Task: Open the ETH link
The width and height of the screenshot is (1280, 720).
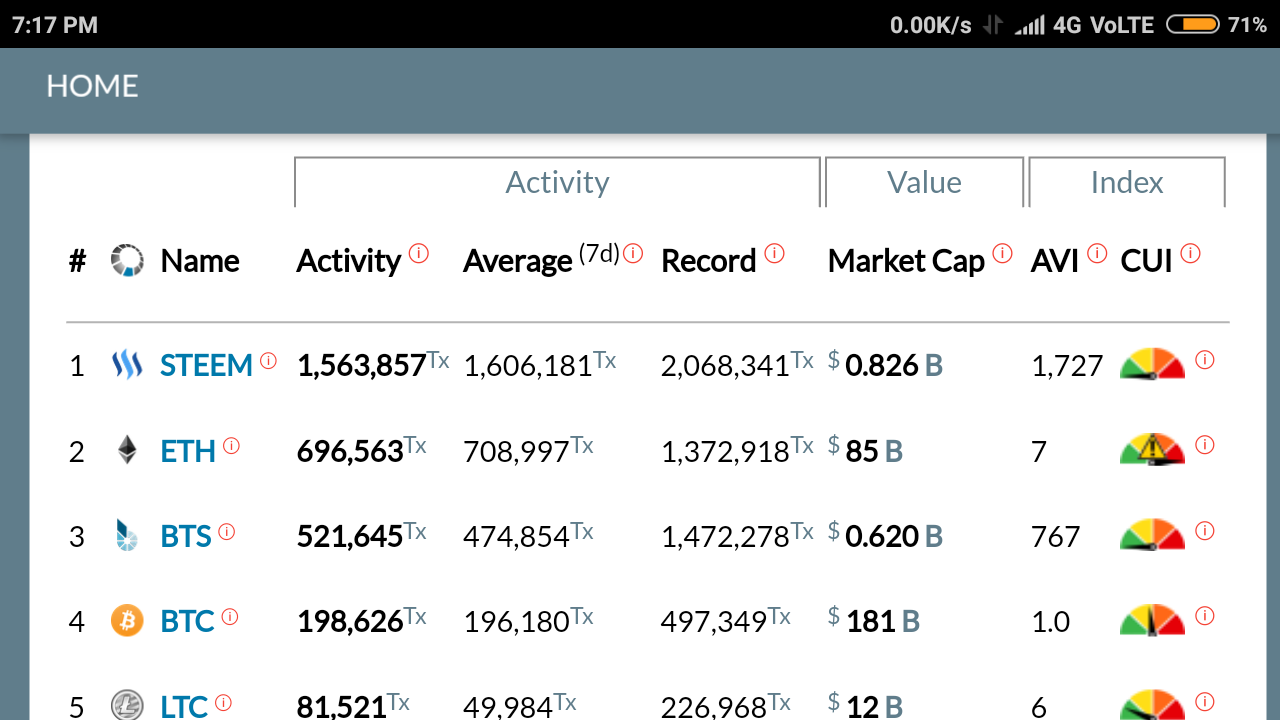Action: point(188,451)
